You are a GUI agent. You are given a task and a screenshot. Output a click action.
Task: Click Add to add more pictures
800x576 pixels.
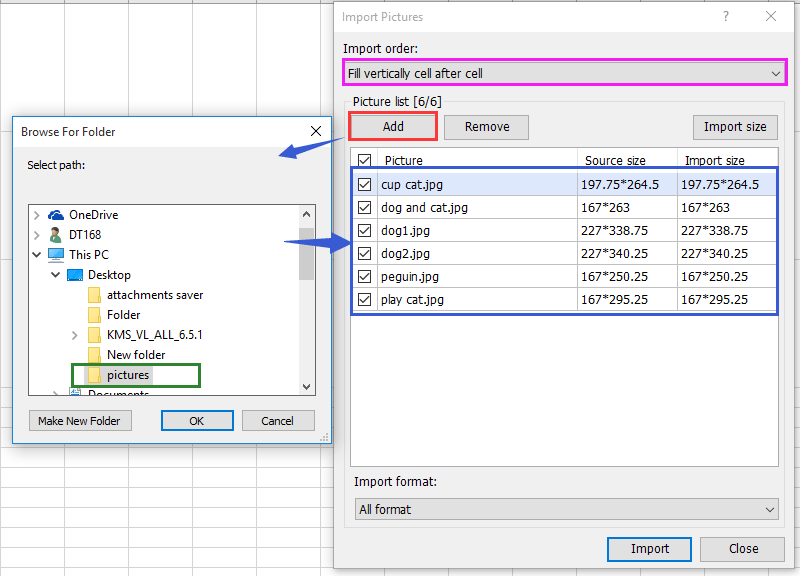[392, 127]
